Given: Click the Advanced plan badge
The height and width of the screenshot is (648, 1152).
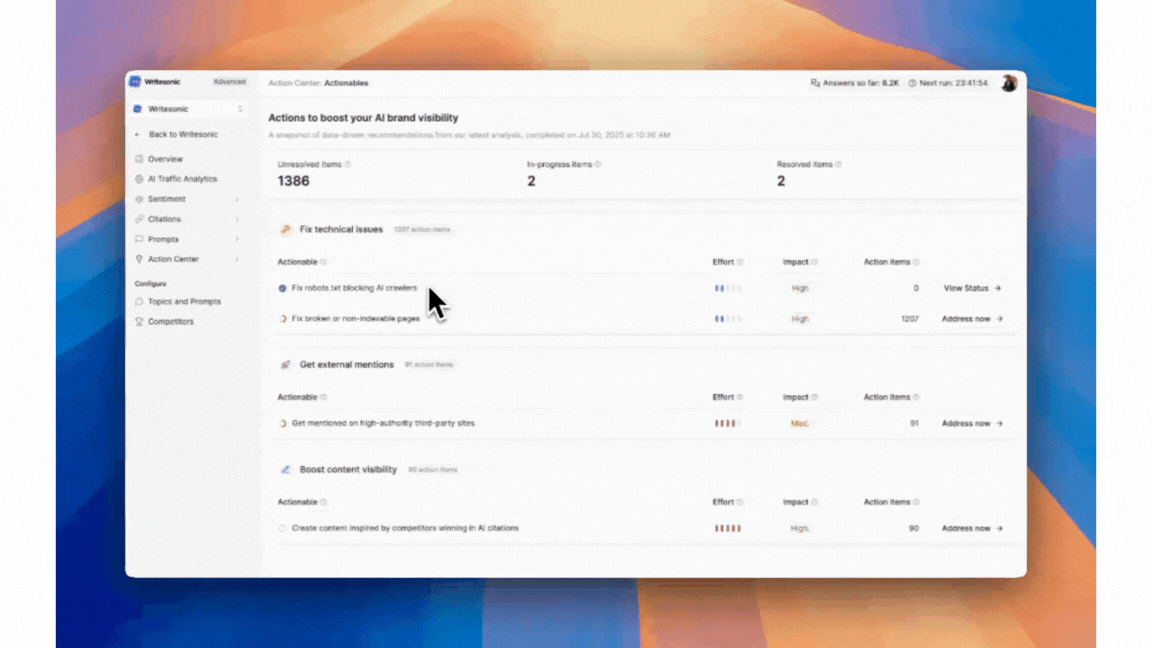Looking at the screenshot, I should tap(229, 82).
